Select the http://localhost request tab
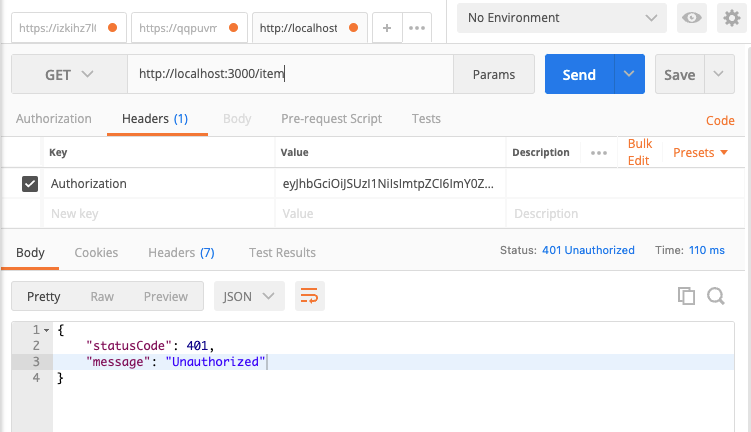Viewport: 751px width, 432px height. (309, 28)
